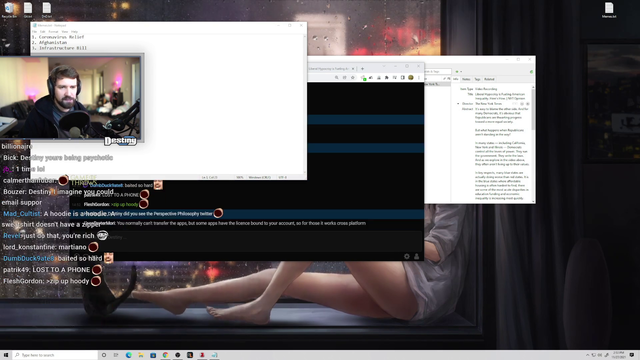Click the Zotero sync status icon at right

click(531, 71)
